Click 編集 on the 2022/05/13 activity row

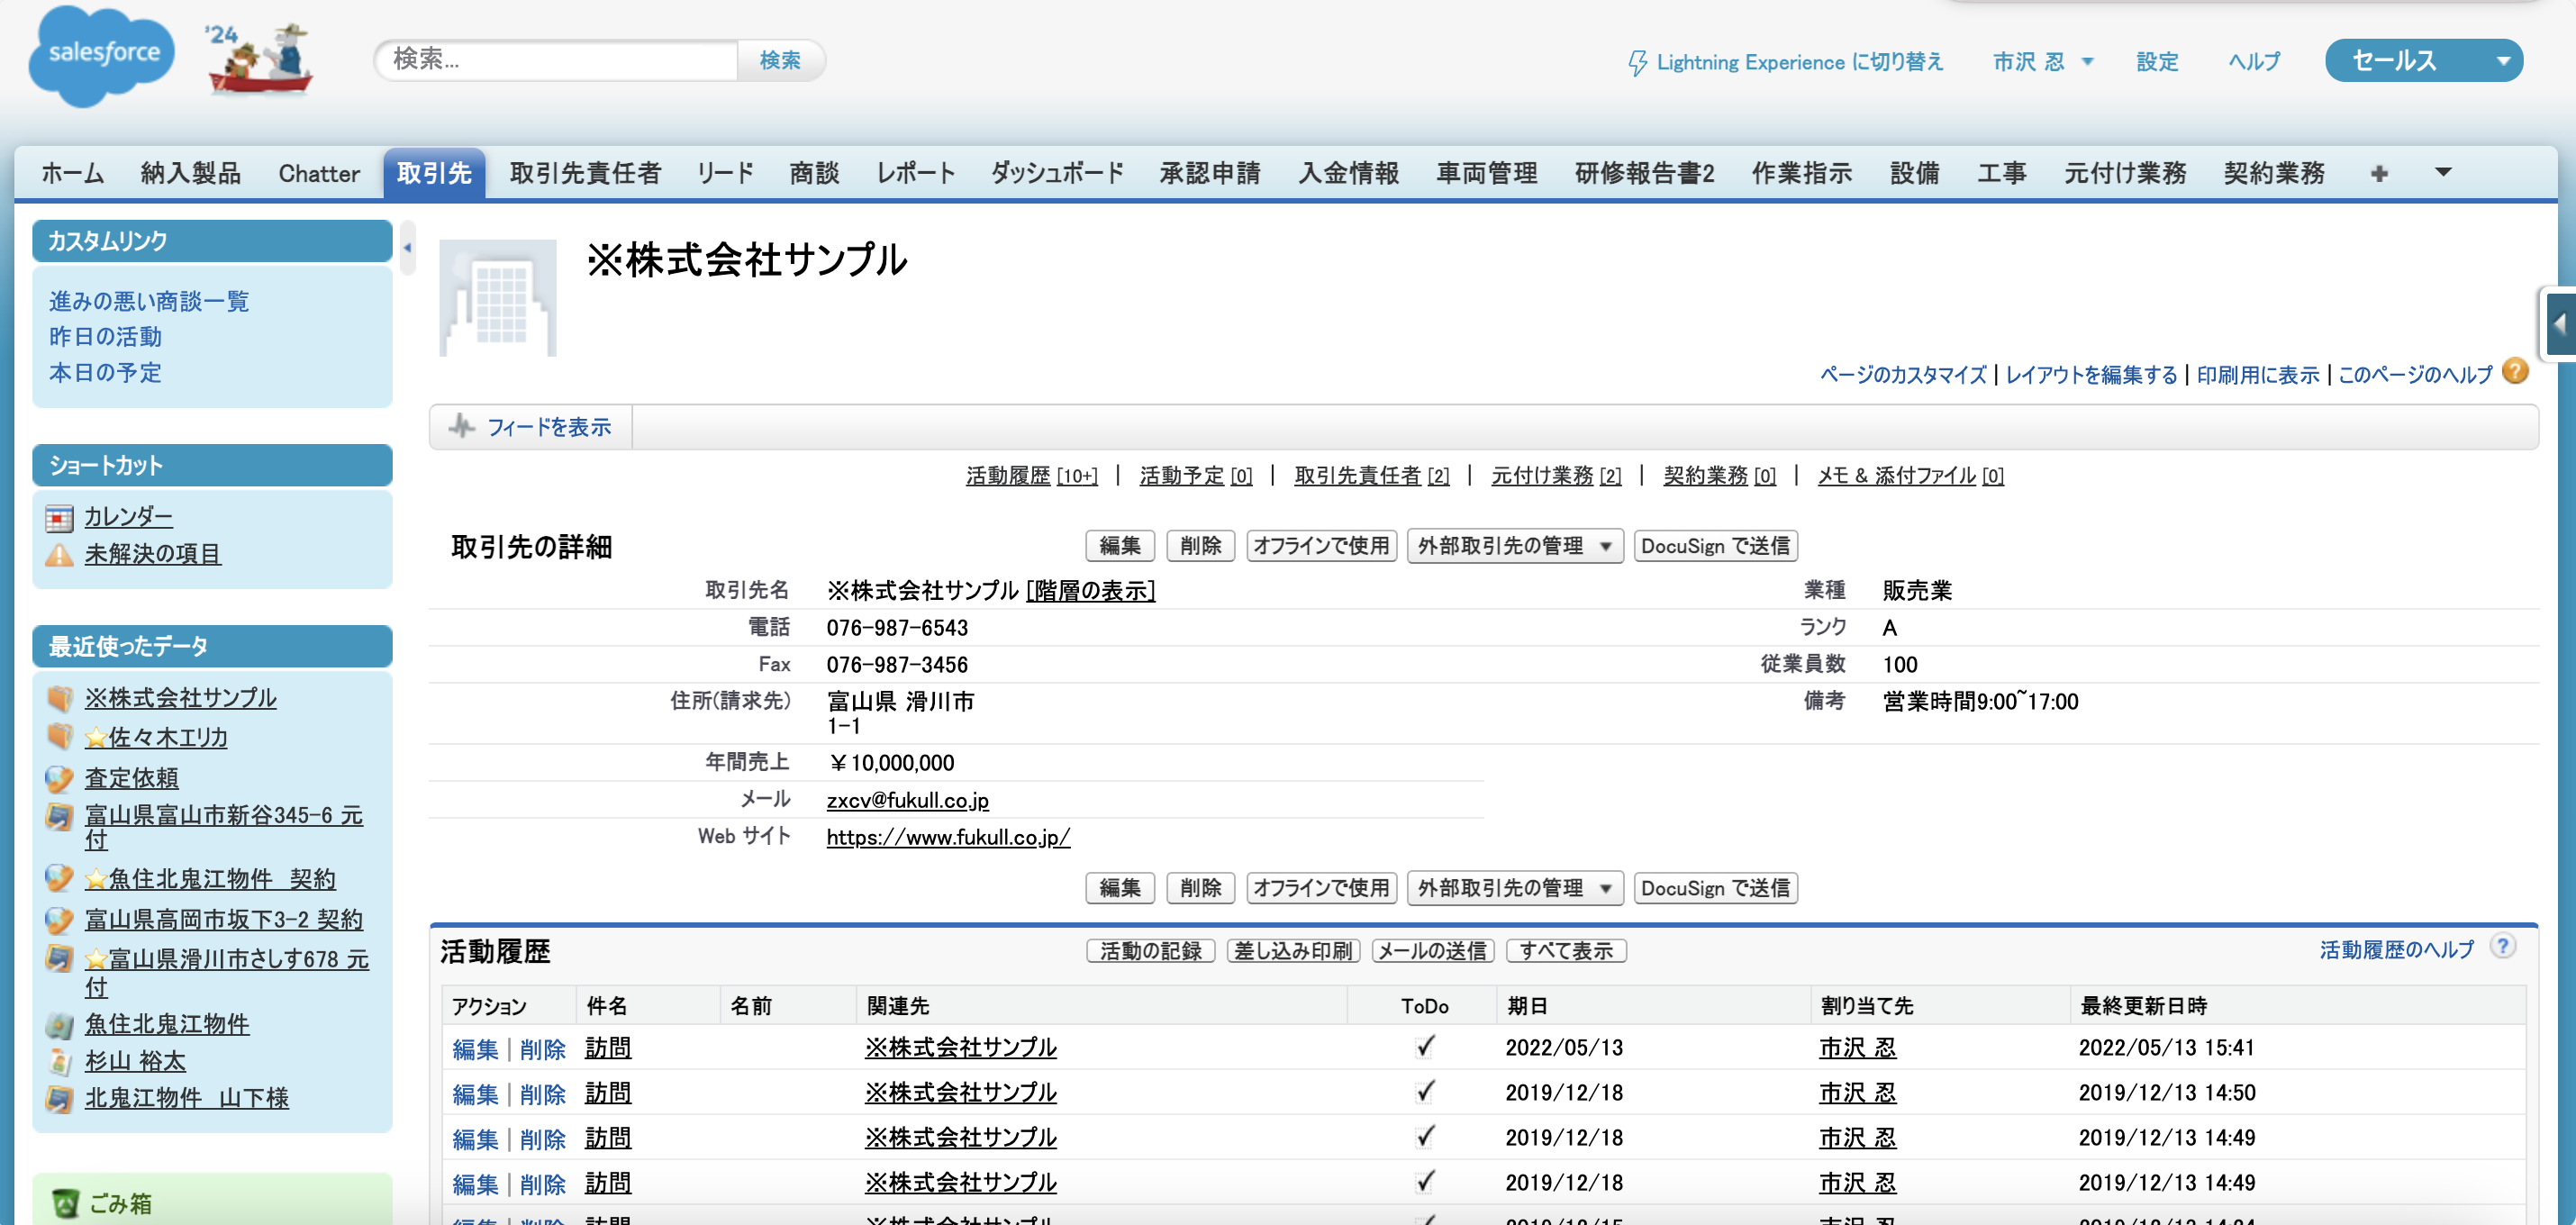(475, 1049)
